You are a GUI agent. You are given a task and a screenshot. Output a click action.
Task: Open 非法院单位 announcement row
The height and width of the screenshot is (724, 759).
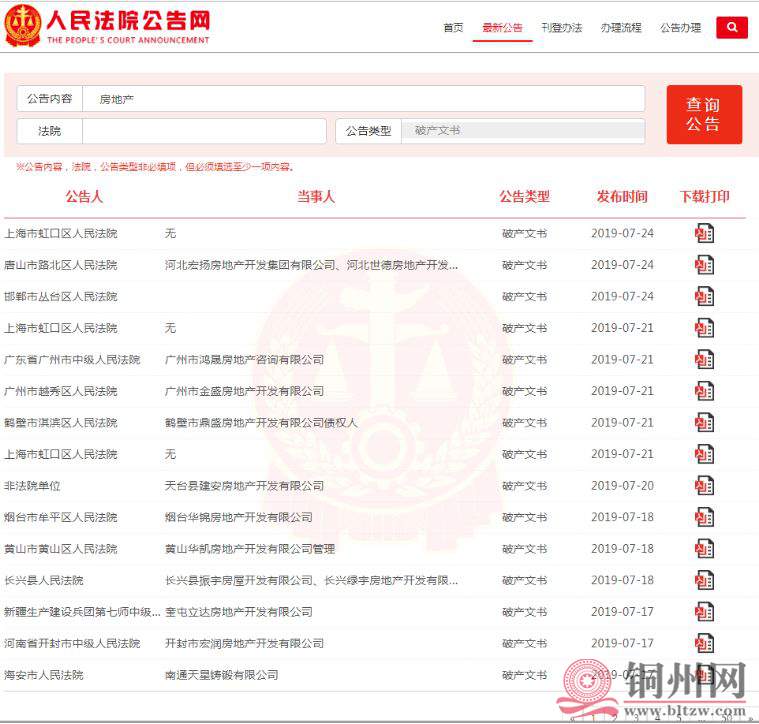coord(32,485)
